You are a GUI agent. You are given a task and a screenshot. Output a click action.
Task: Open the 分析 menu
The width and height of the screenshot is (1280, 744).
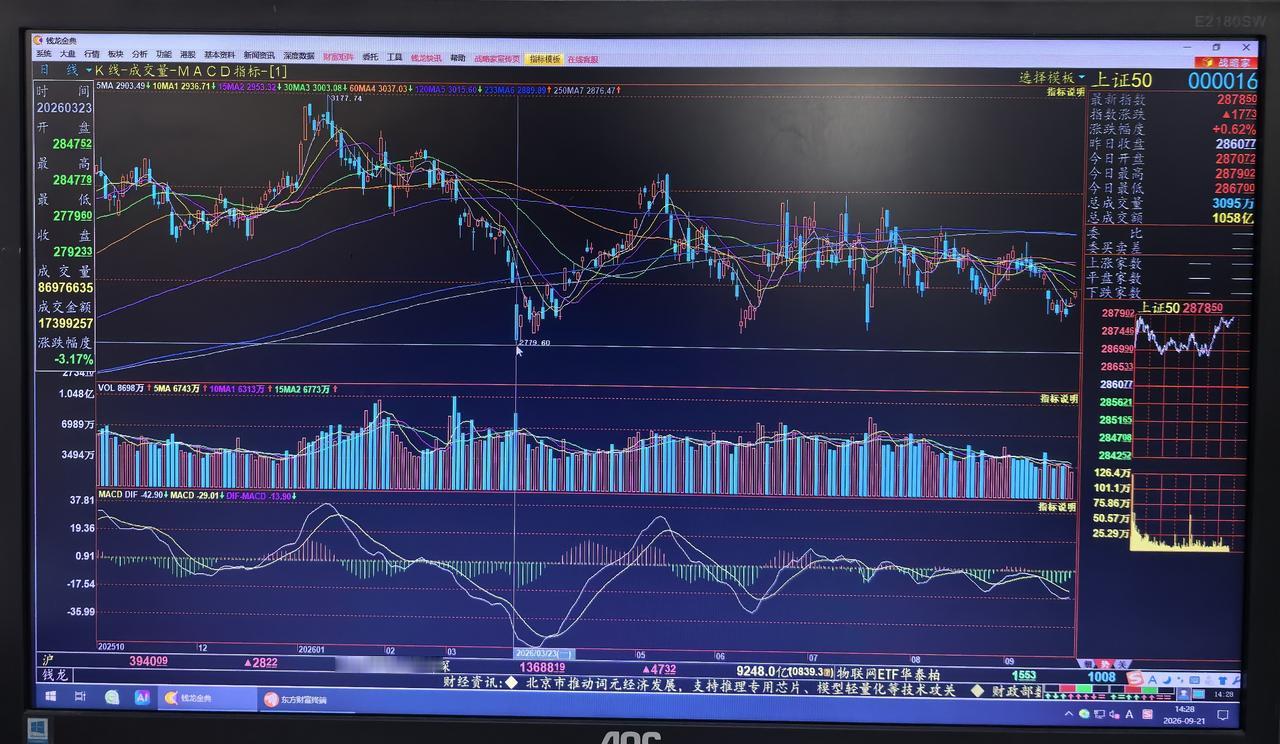click(x=140, y=55)
